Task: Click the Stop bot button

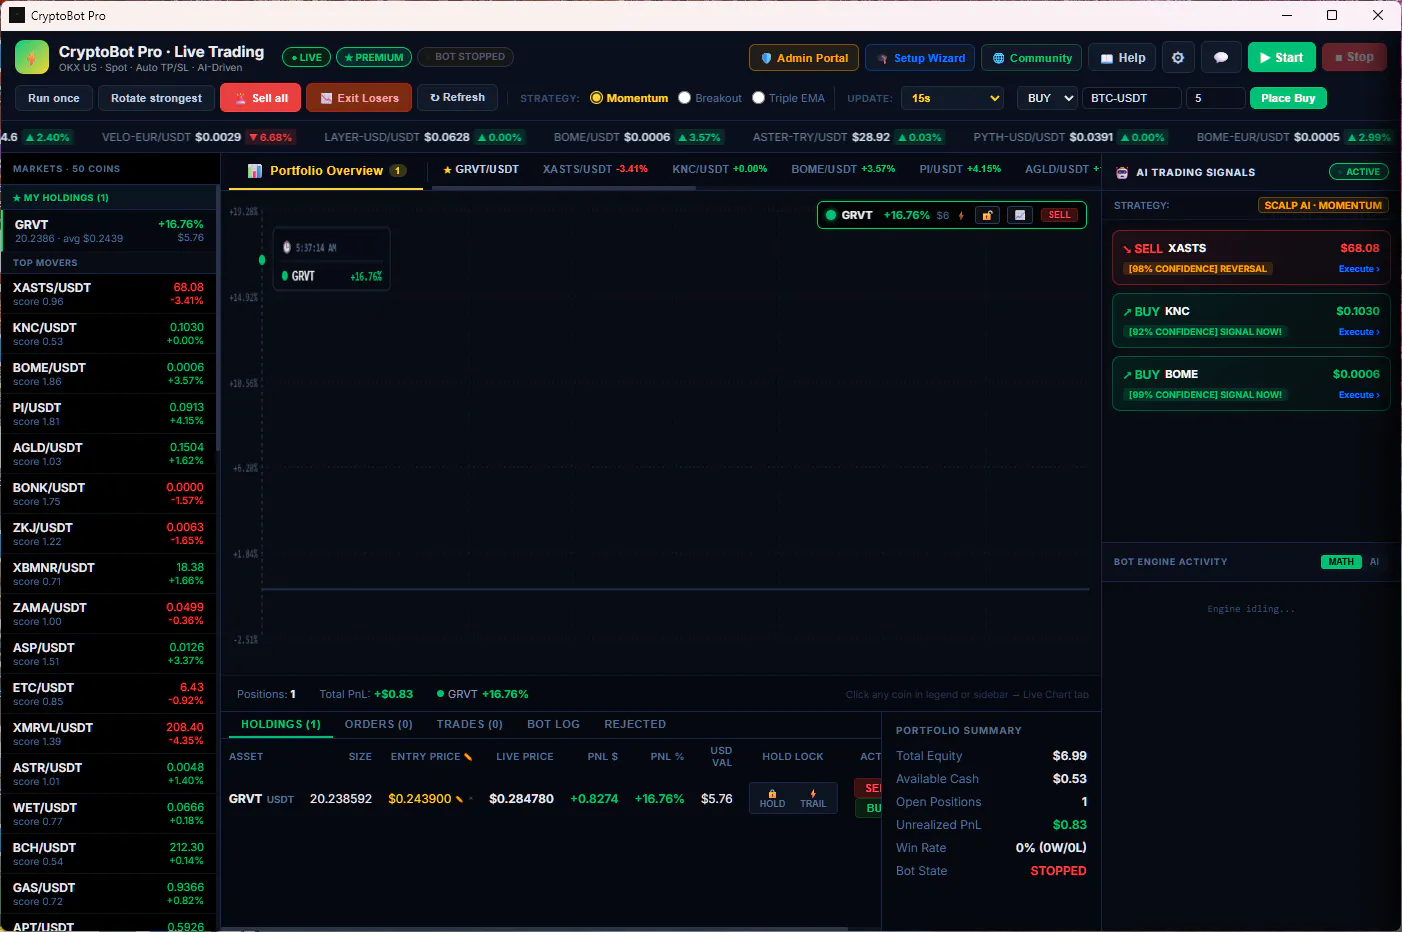Action: coord(1354,58)
